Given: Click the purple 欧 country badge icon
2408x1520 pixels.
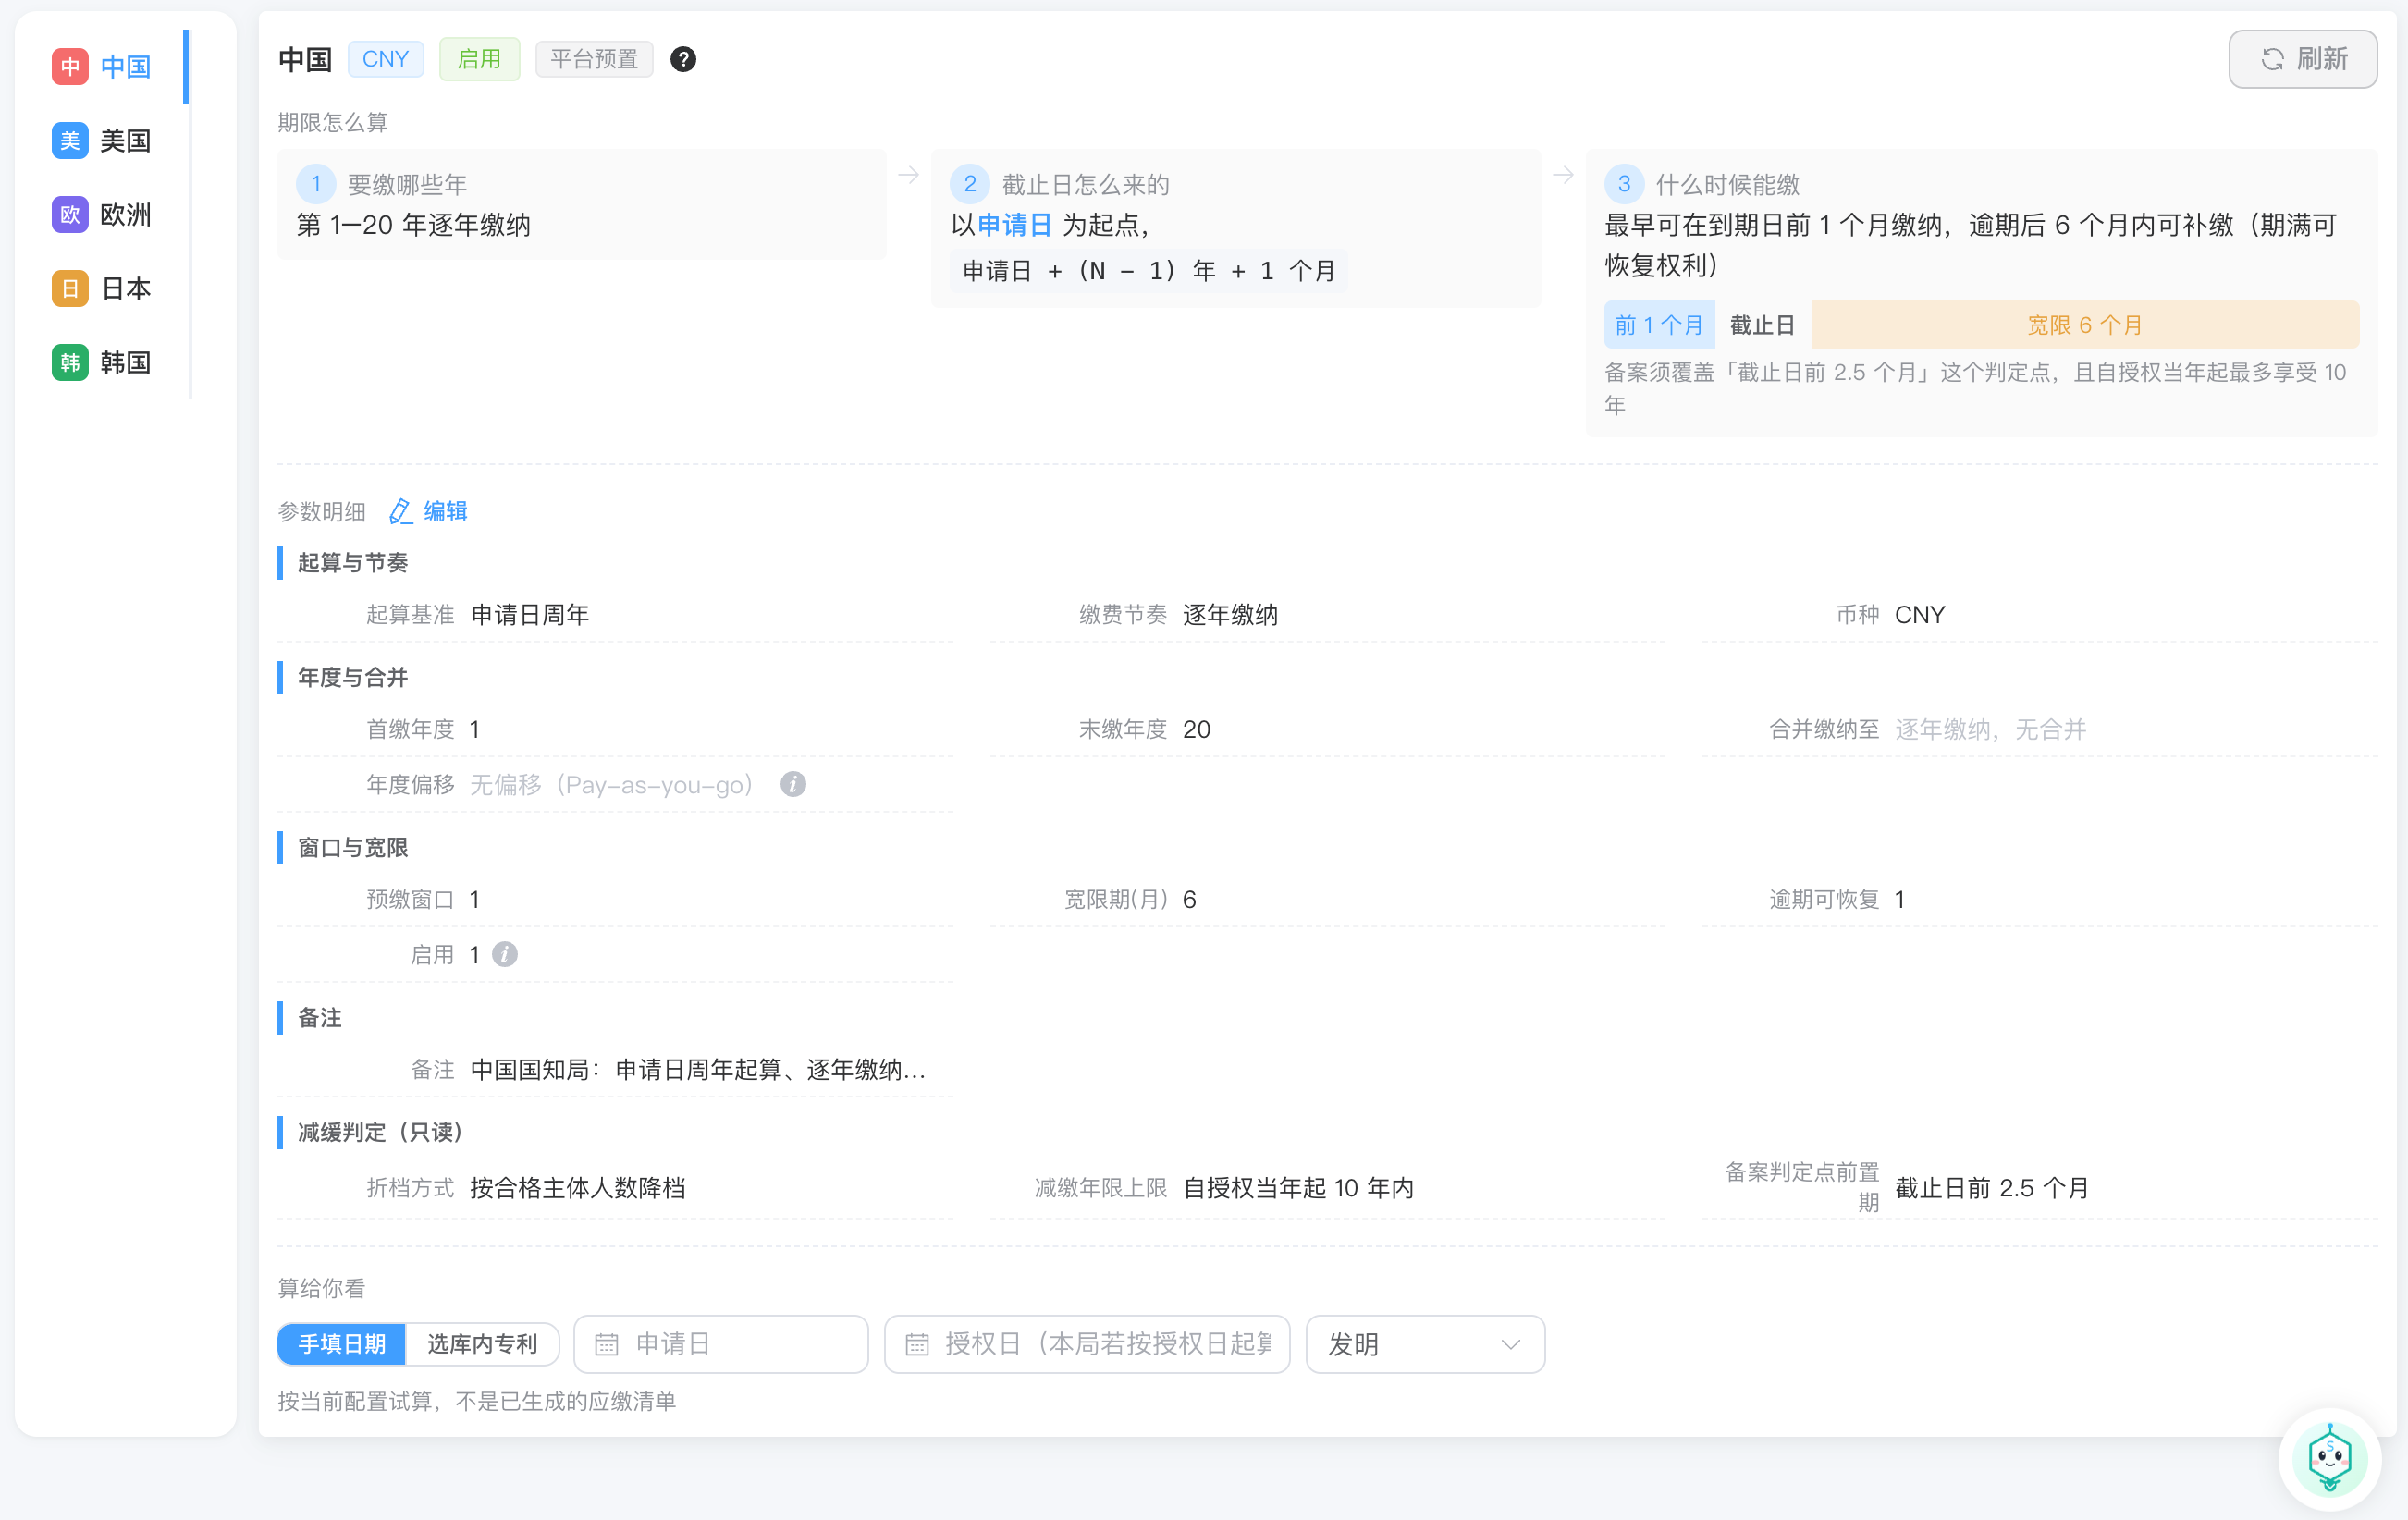Looking at the screenshot, I should tap(70, 215).
